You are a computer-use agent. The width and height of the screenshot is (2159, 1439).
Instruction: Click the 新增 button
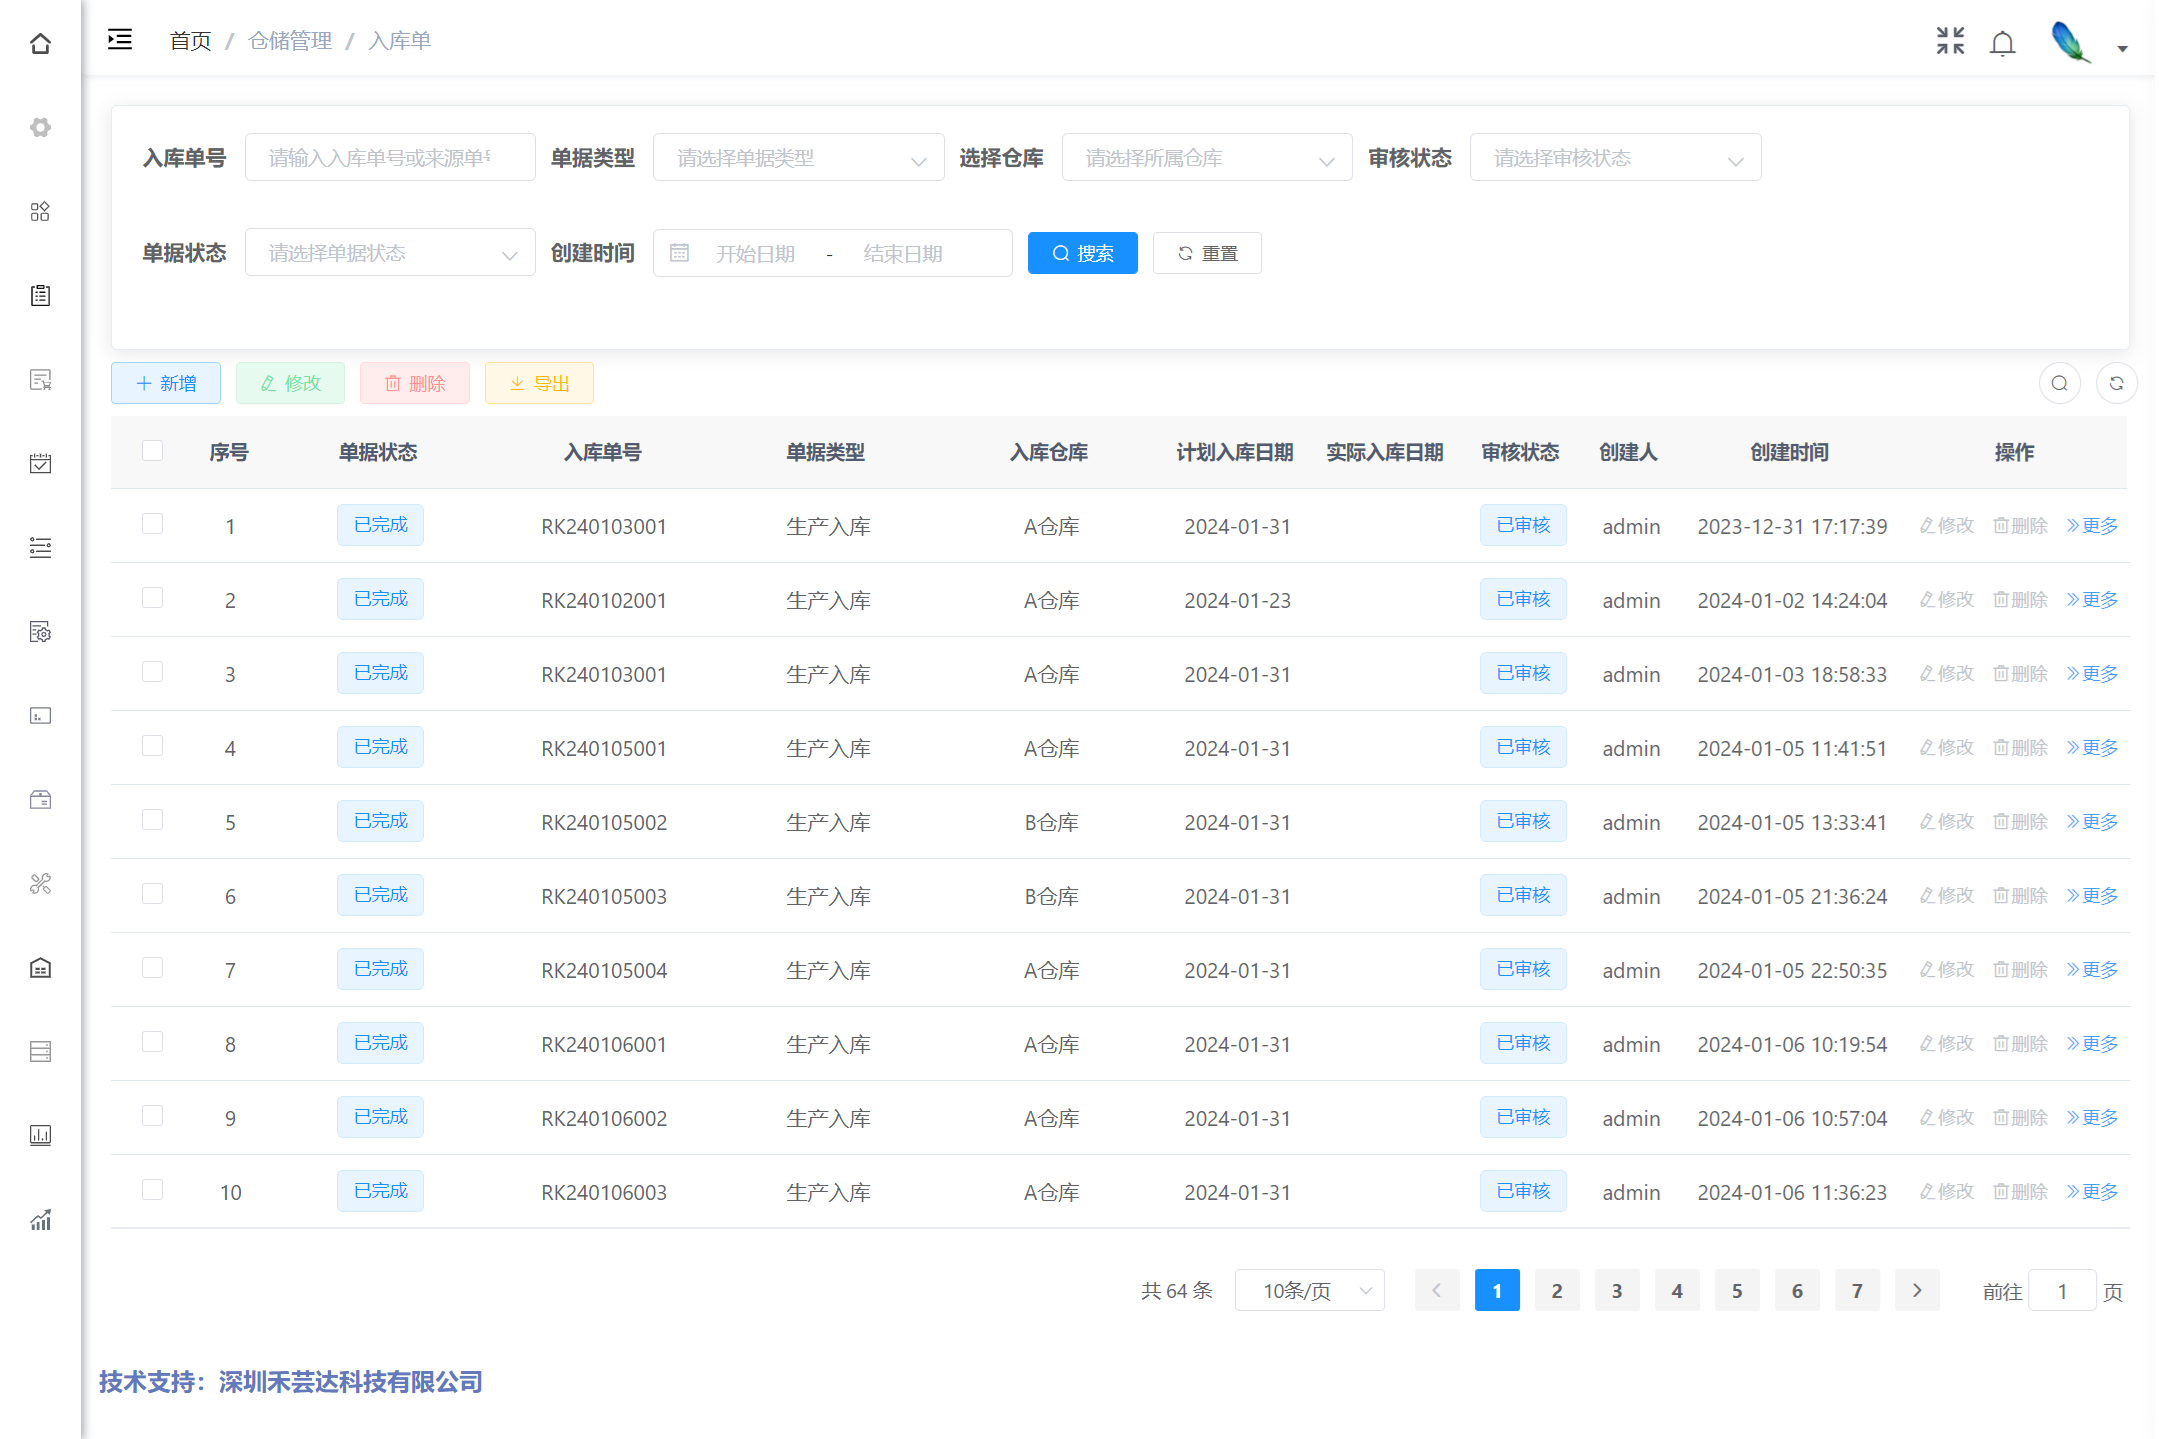pos(166,383)
